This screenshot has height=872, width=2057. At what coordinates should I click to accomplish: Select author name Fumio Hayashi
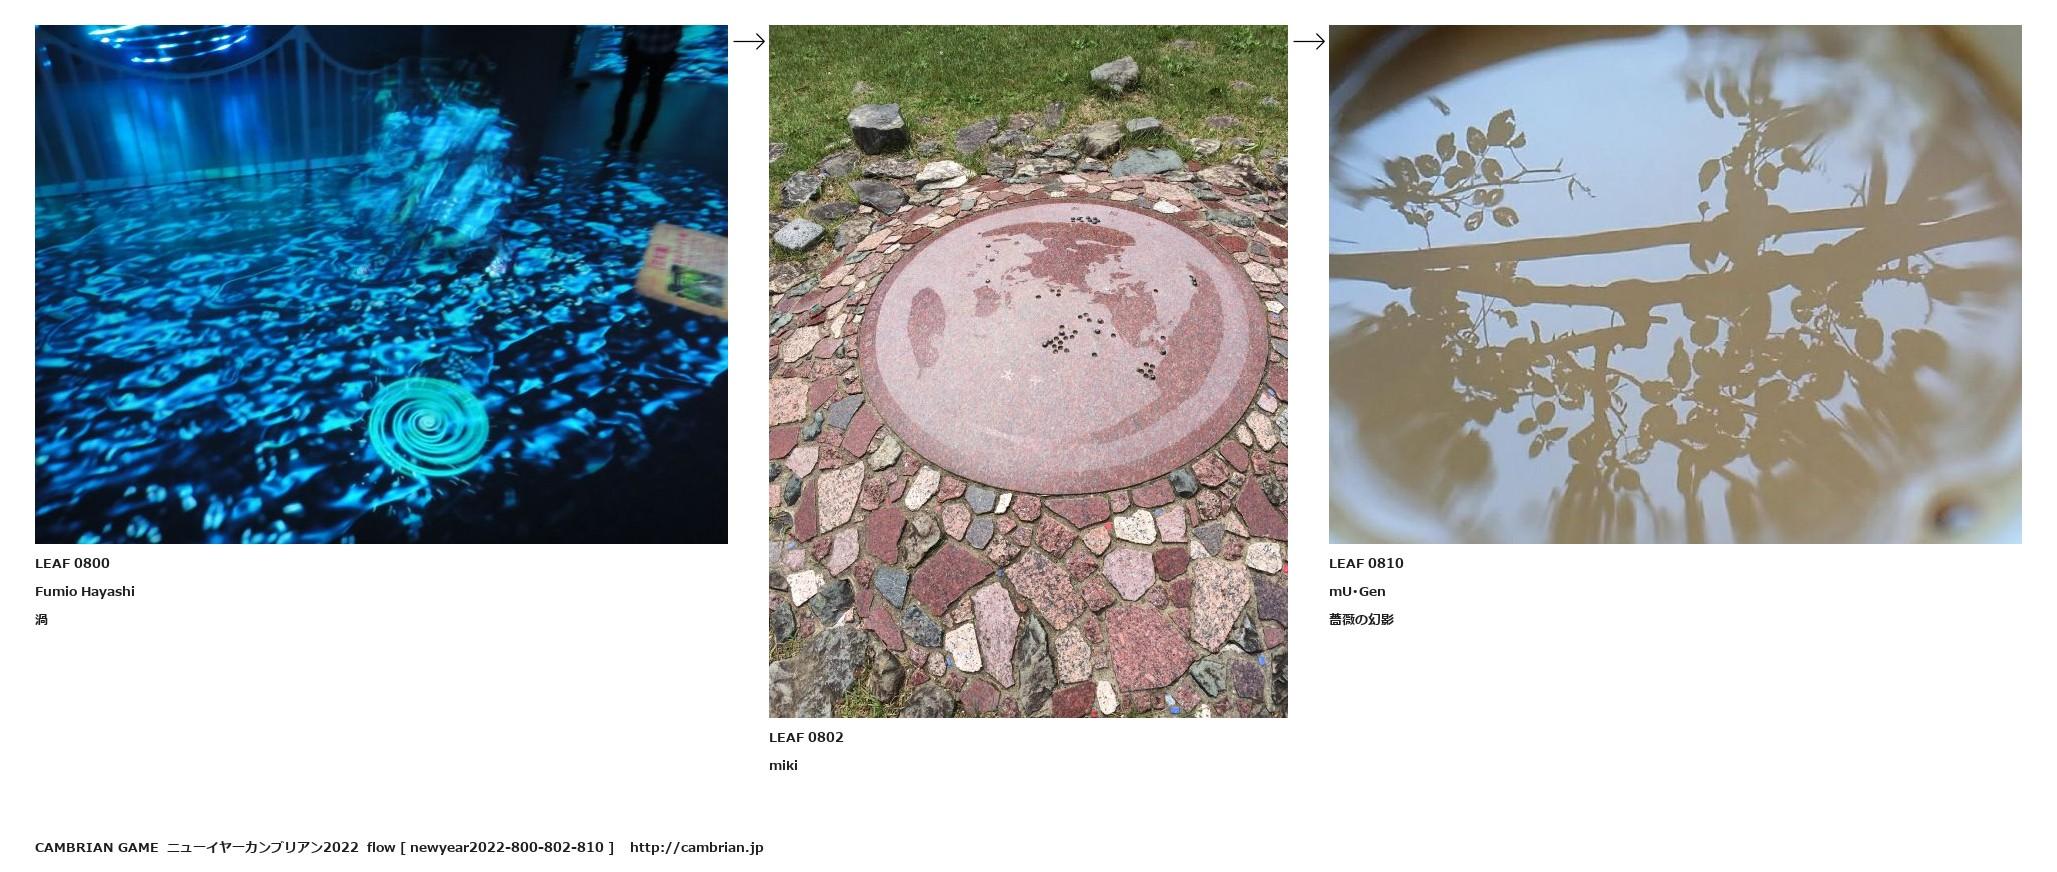[85, 591]
